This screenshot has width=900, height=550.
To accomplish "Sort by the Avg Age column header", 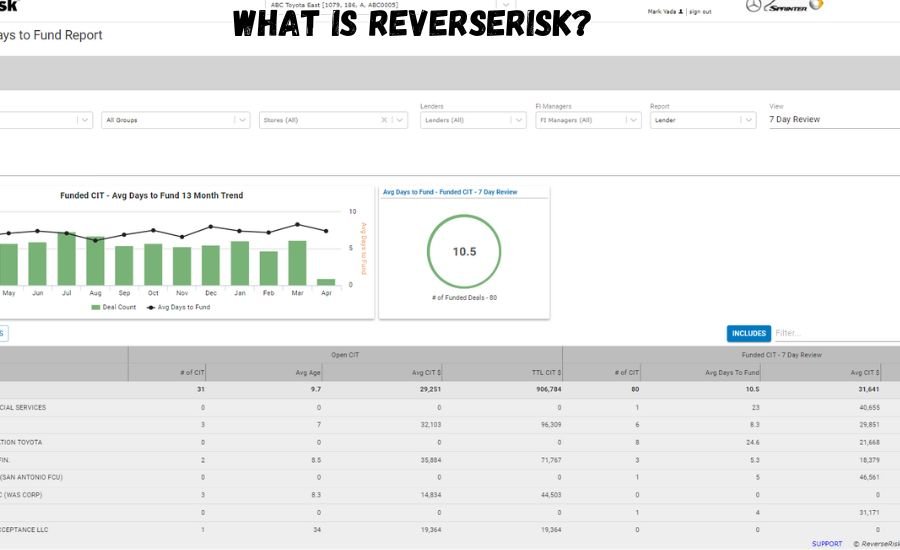I will point(308,373).
